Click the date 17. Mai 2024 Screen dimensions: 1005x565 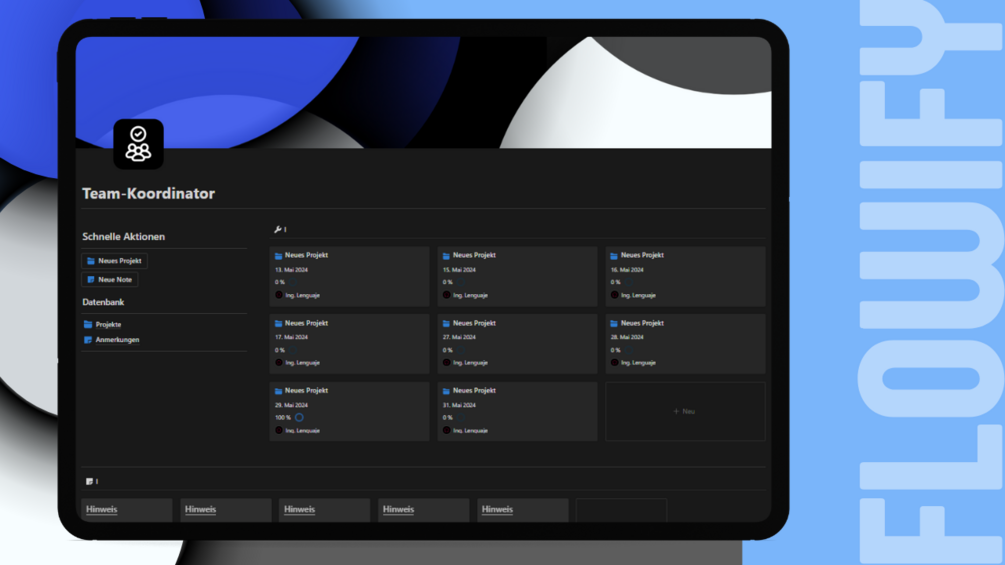pos(292,337)
